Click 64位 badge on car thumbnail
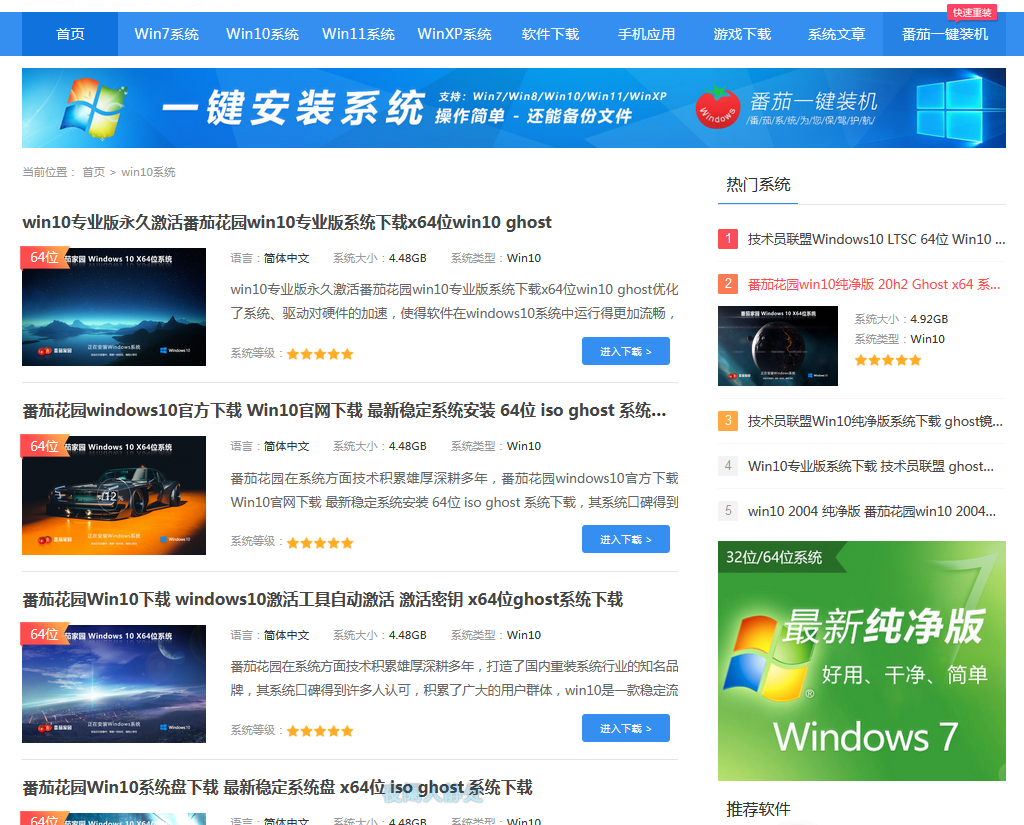The height and width of the screenshot is (825, 1024). 44,446
